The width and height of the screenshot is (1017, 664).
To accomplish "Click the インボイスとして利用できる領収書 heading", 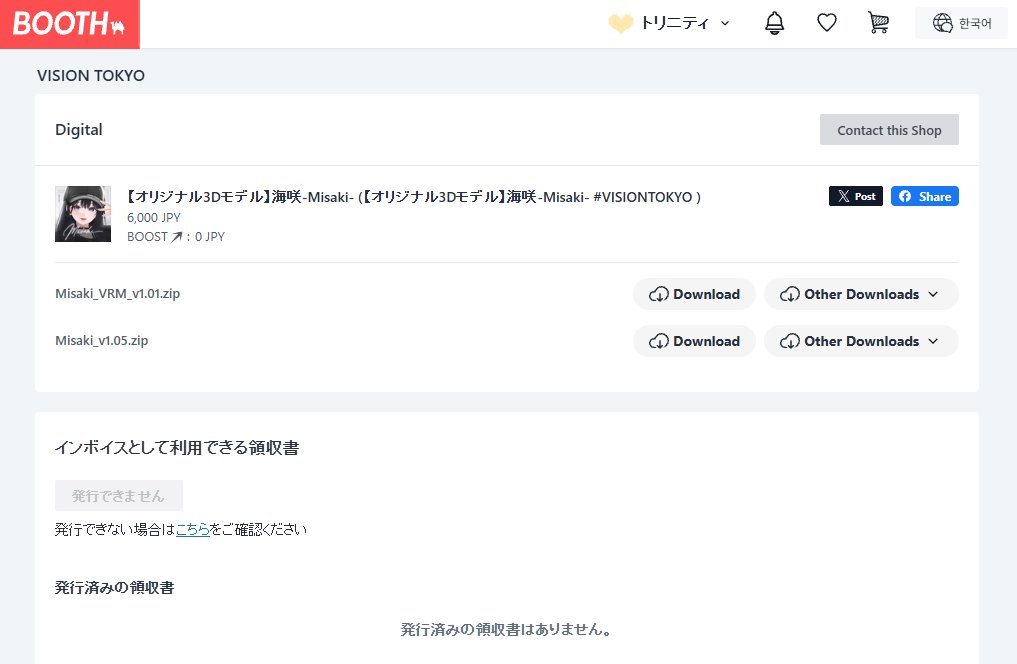I will [x=177, y=447].
